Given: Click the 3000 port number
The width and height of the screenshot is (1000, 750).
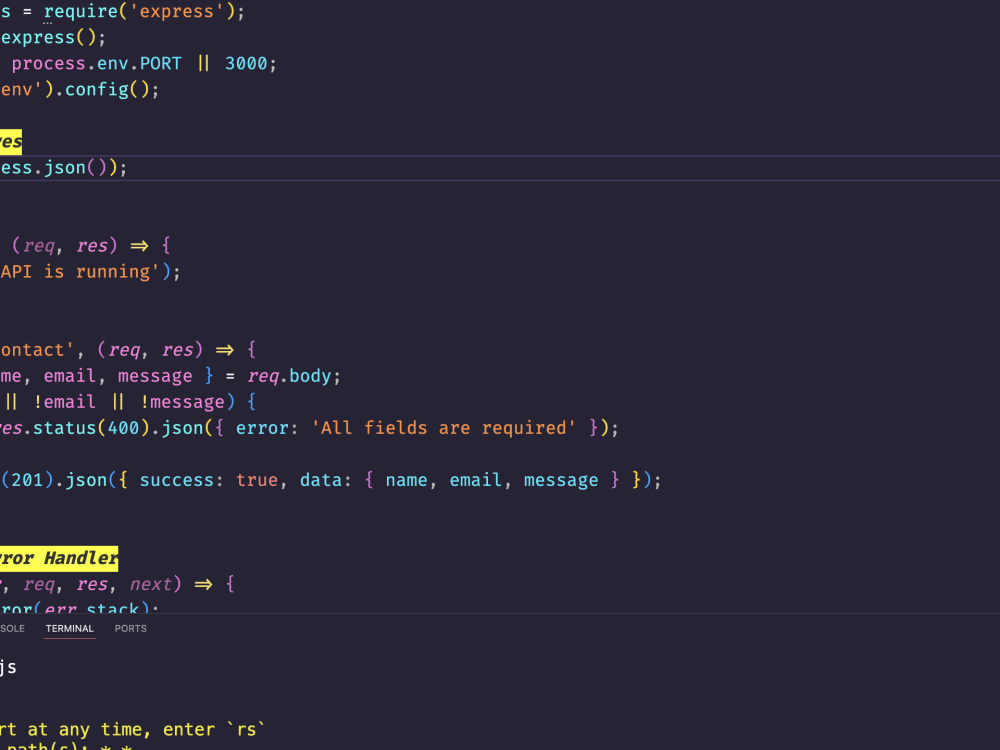Looking at the screenshot, I should pyautogui.click(x=246, y=63).
